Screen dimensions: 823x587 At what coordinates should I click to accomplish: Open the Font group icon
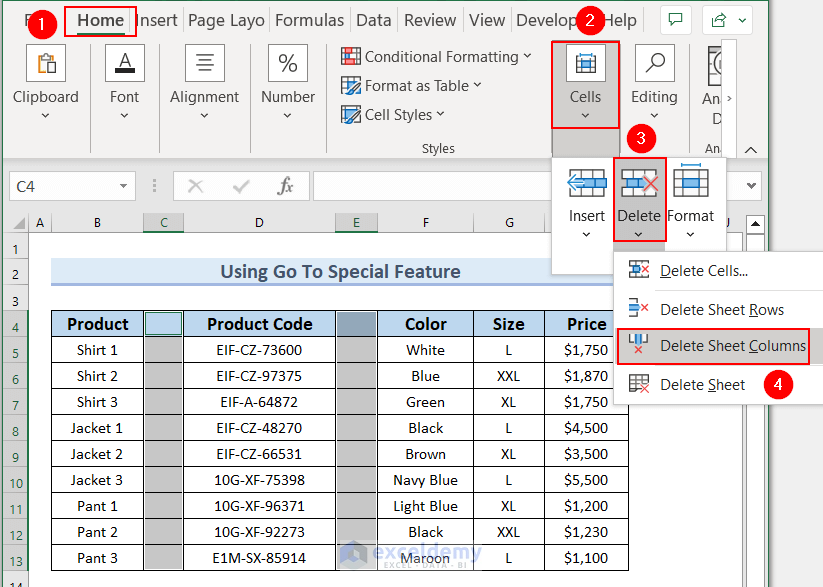coord(125,65)
